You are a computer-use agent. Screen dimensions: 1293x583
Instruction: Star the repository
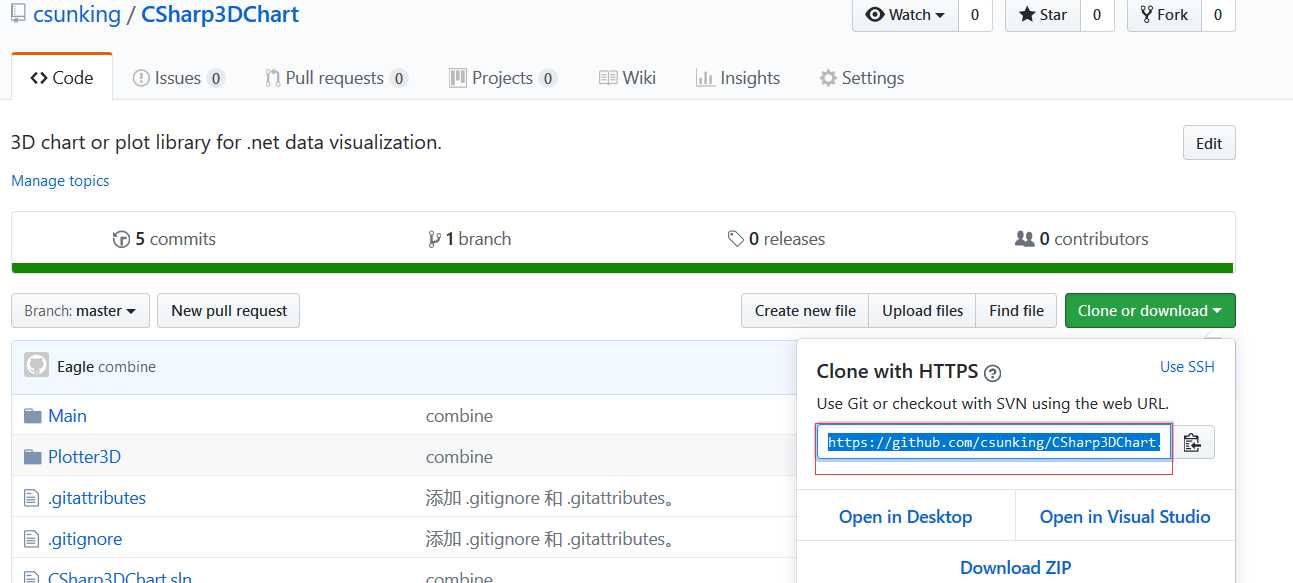tap(1043, 14)
